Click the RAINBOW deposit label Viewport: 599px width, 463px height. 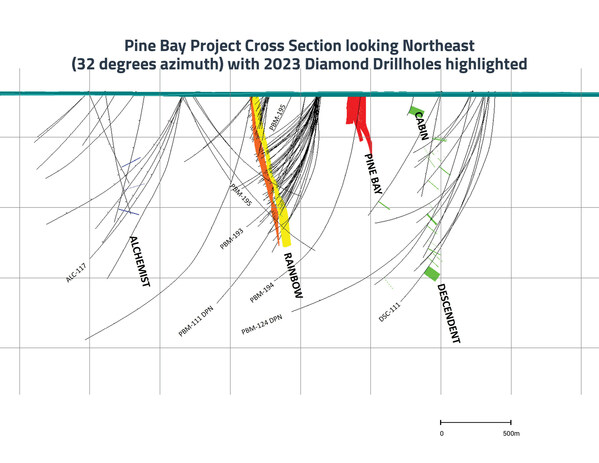[x=293, y=275]
